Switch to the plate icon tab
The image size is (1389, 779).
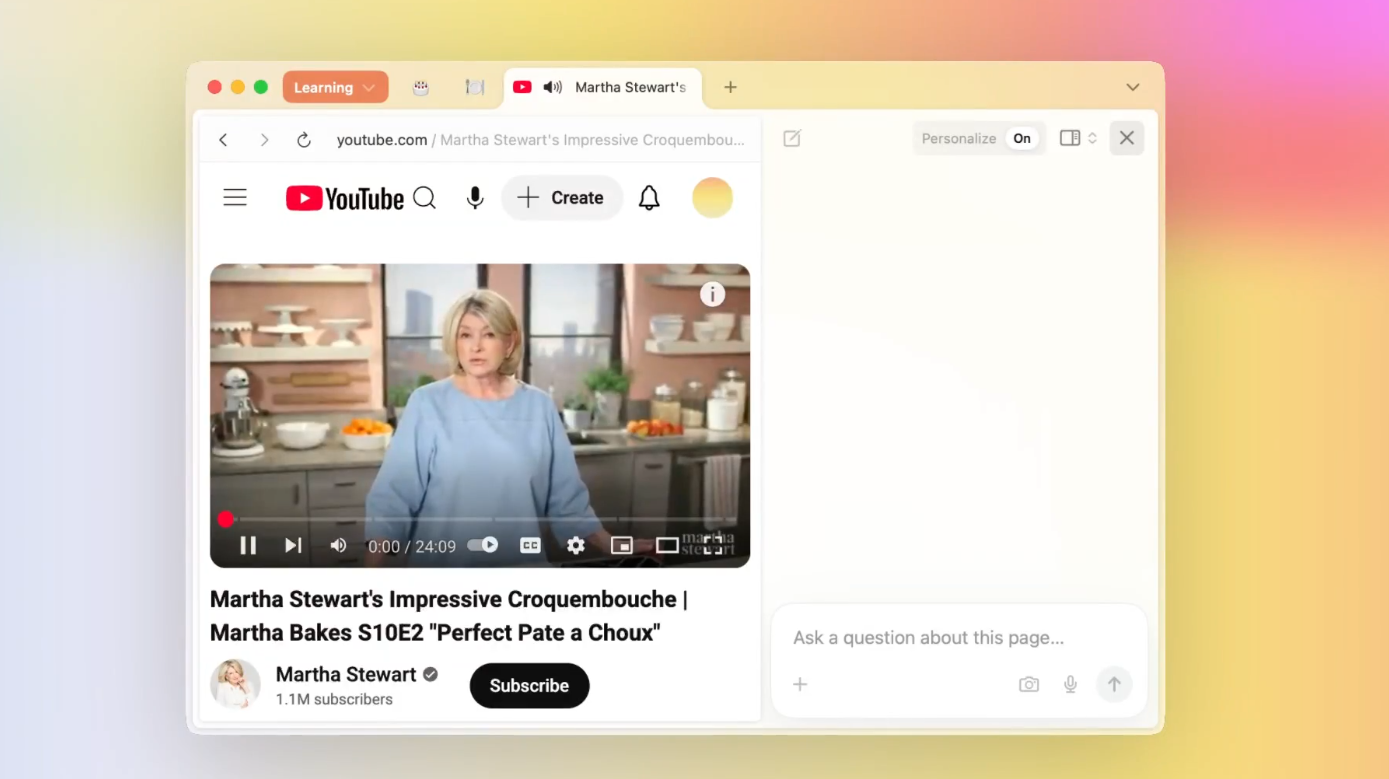(x=475, y=87)
